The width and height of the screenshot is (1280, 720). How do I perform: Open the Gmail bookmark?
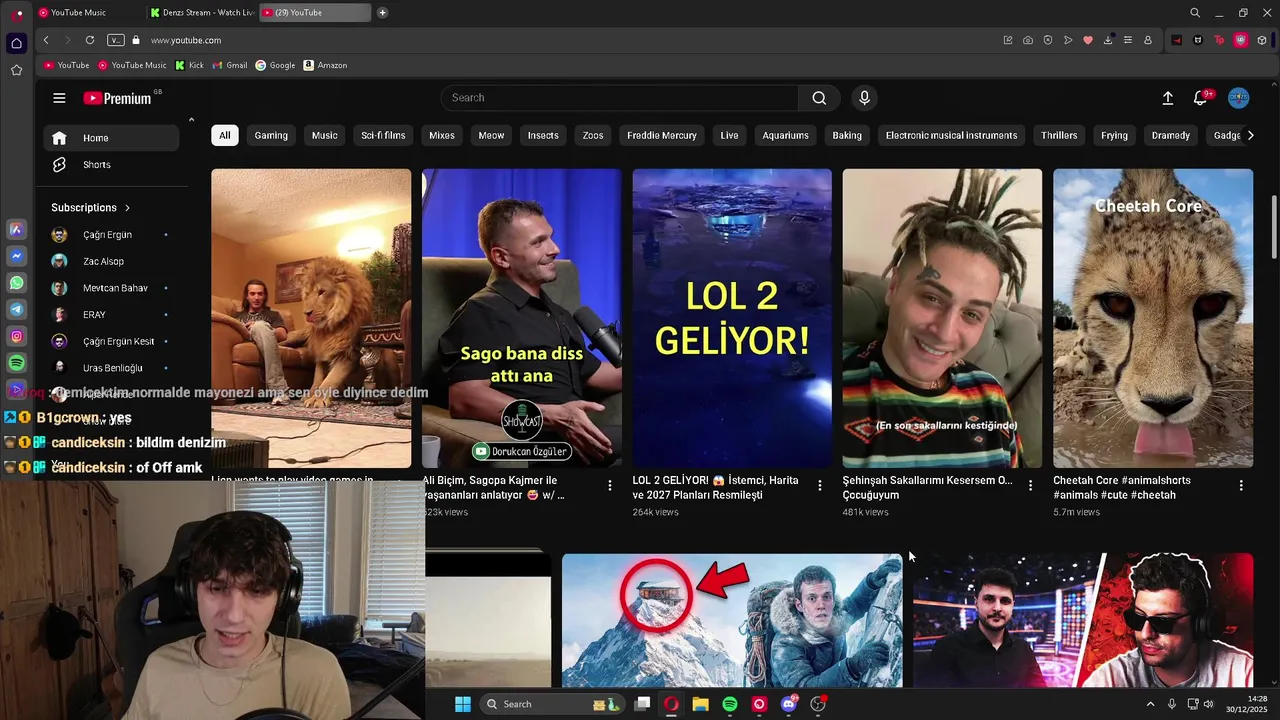pos(230,65)
